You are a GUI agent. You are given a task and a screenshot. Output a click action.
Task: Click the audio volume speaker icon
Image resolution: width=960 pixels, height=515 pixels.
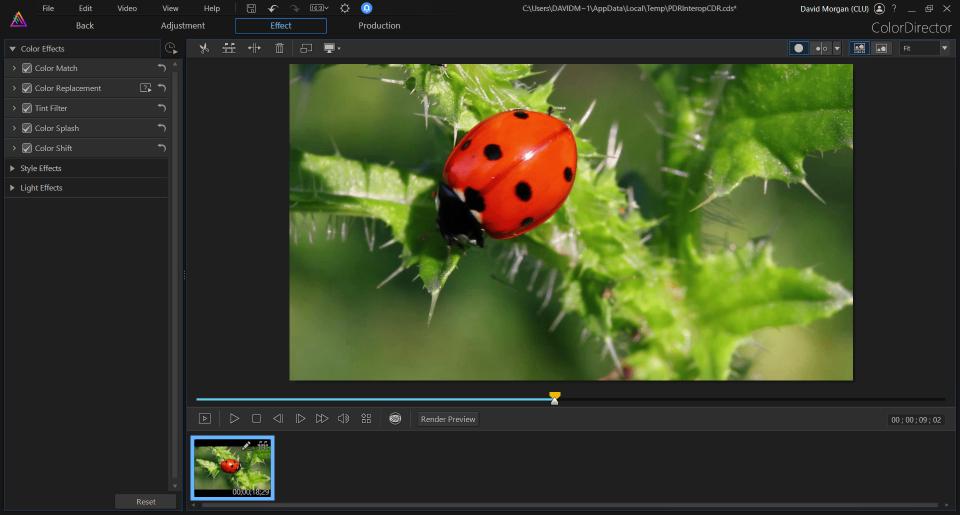(x=343, y=419)
